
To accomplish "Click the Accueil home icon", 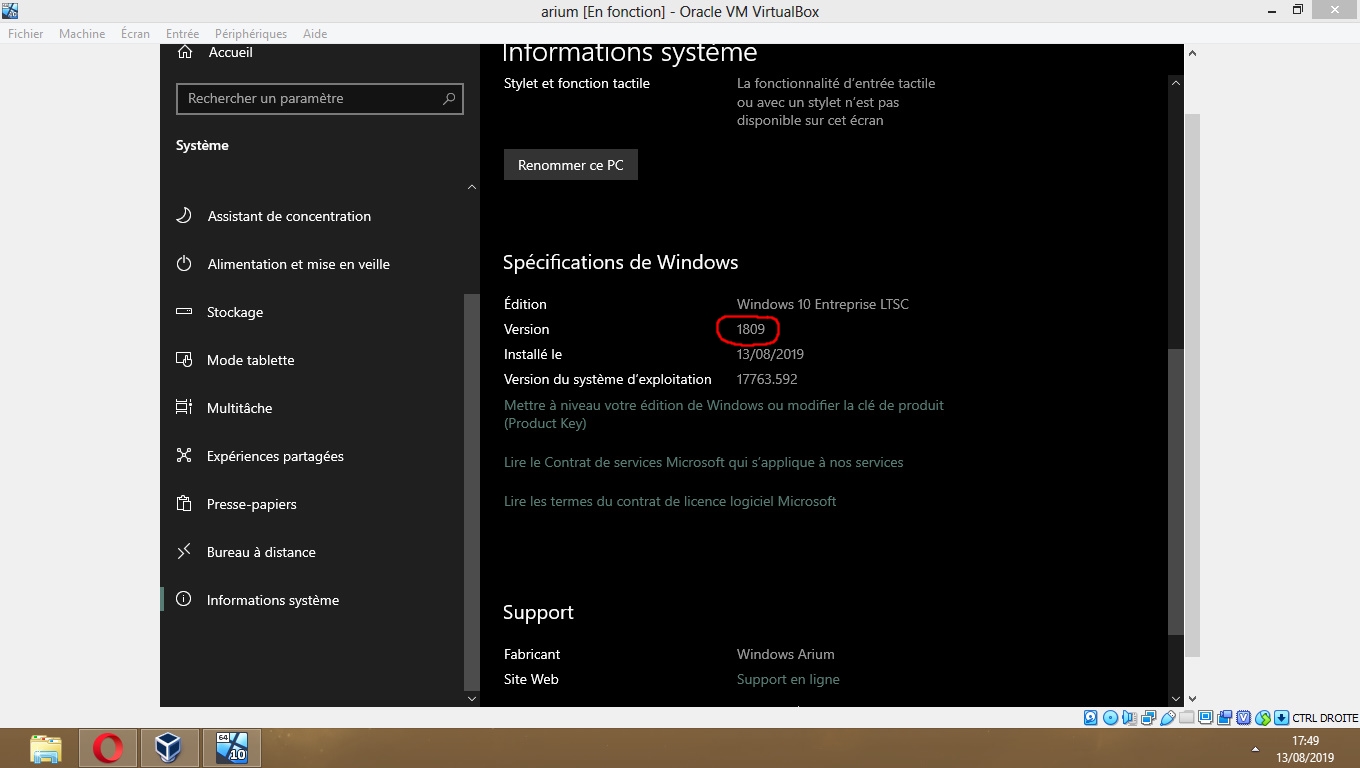I will tap(185, 52).
